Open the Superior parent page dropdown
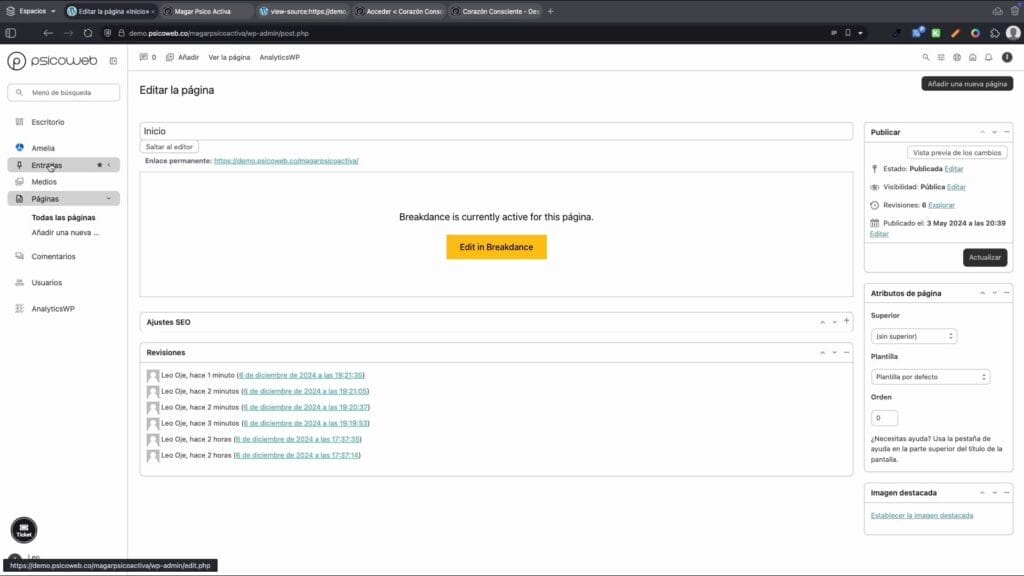 coord(913,336)
